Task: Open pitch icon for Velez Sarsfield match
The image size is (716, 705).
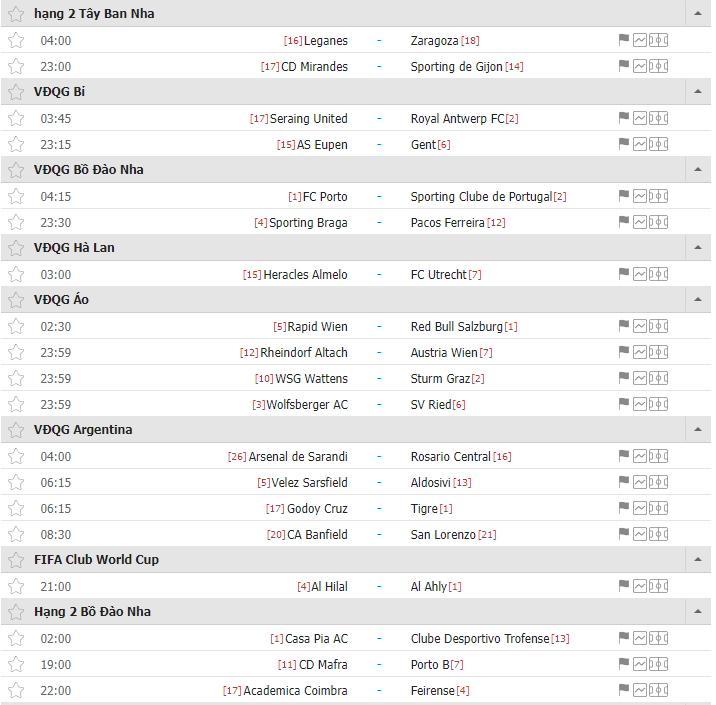Action: (x=658, y=482)
